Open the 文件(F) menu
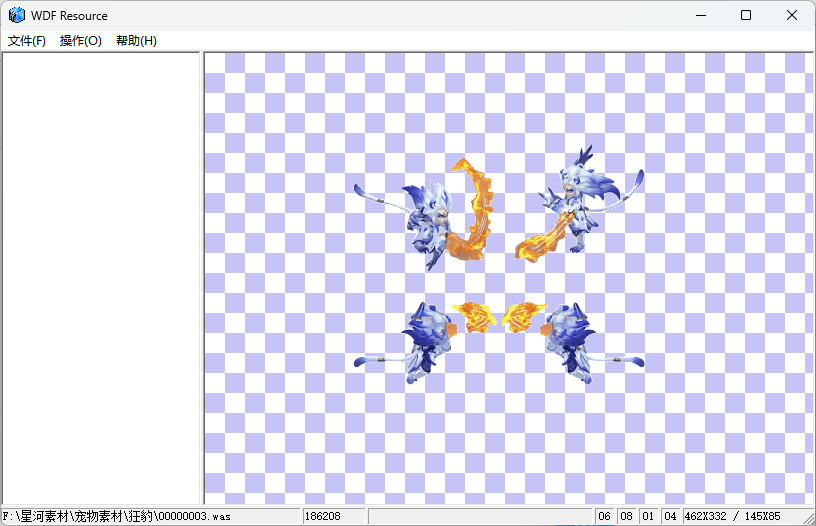The image size is (816, 526). tap(27, 41)
